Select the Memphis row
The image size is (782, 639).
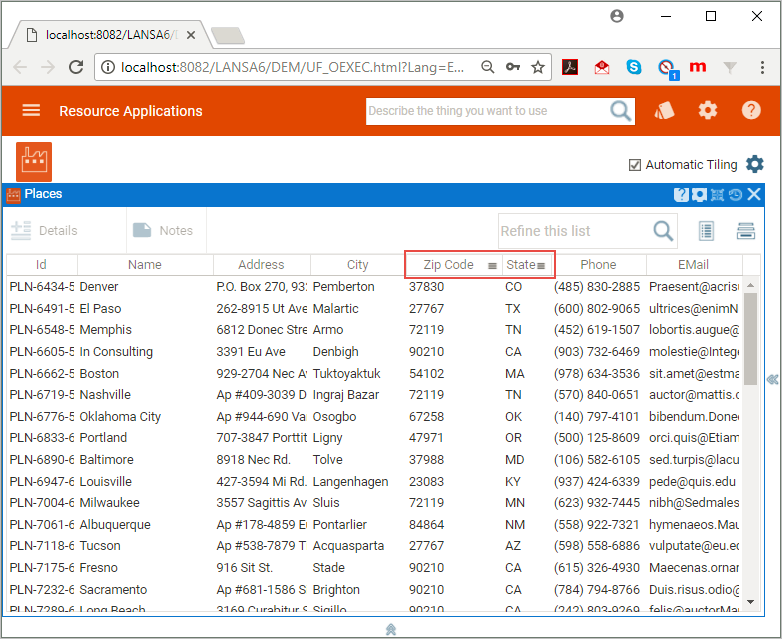tap(374, 330)
